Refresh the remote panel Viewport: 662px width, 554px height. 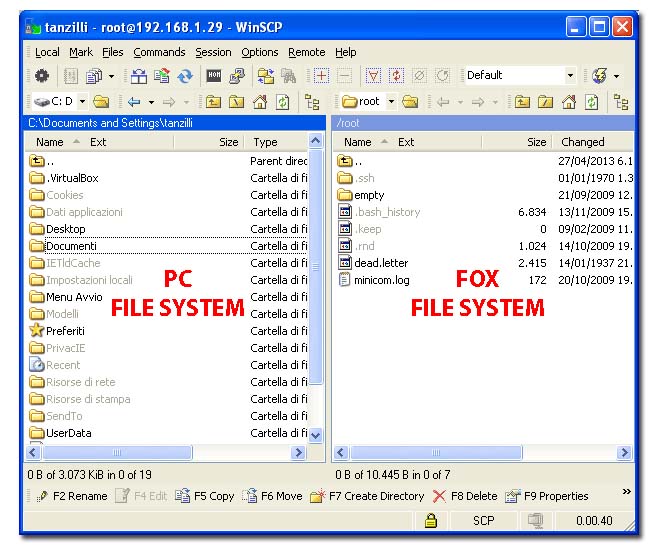tap(591, 102)
